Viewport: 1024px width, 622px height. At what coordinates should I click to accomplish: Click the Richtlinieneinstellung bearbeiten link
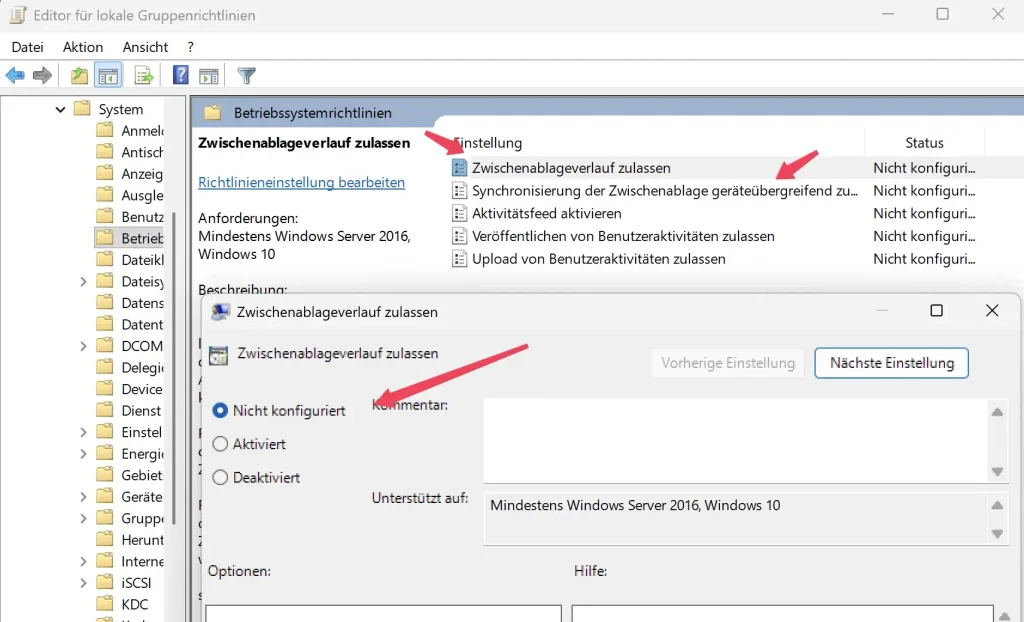(301, 182)
